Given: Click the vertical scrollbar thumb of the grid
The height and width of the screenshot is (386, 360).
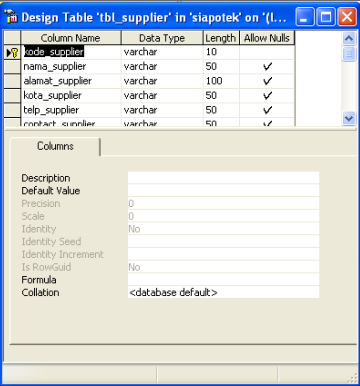Looking at the screenshot, I should coord(349,54).
